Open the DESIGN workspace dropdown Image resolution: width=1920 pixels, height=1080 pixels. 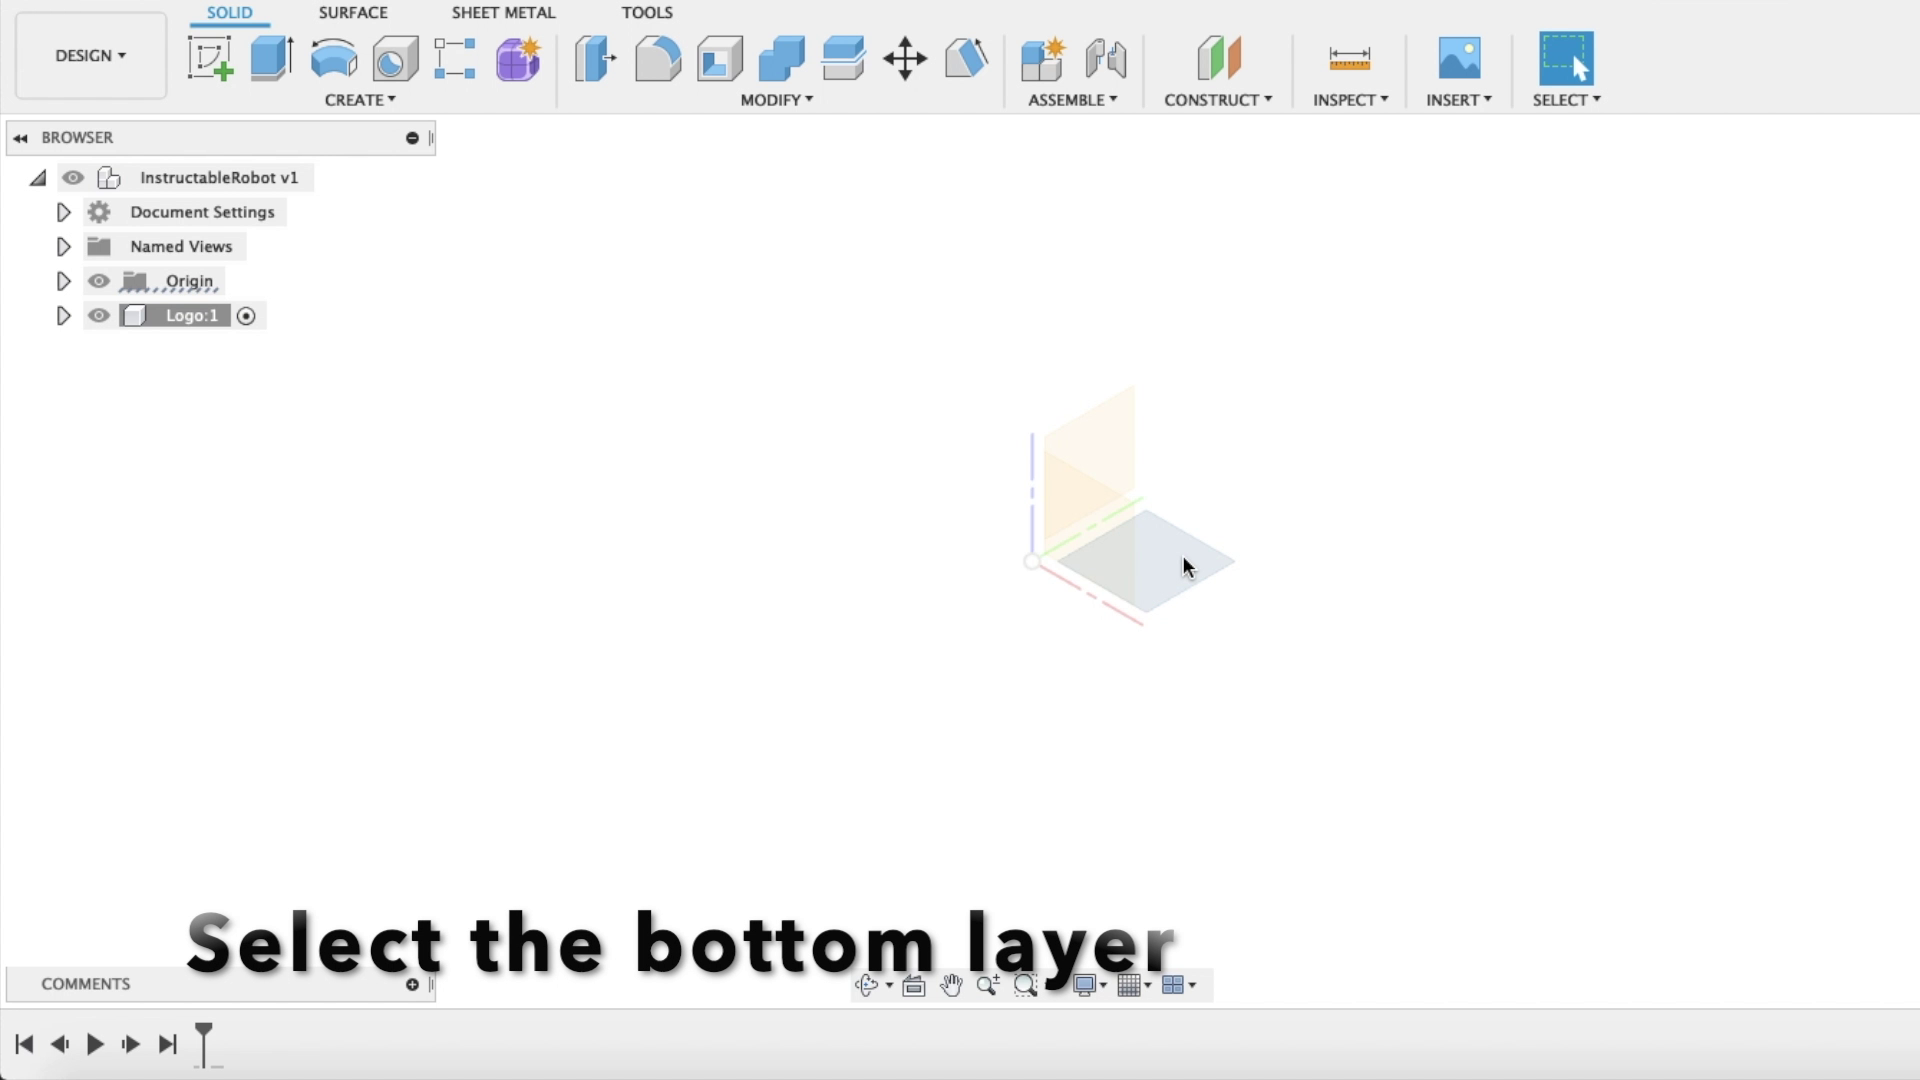[91, 56]
